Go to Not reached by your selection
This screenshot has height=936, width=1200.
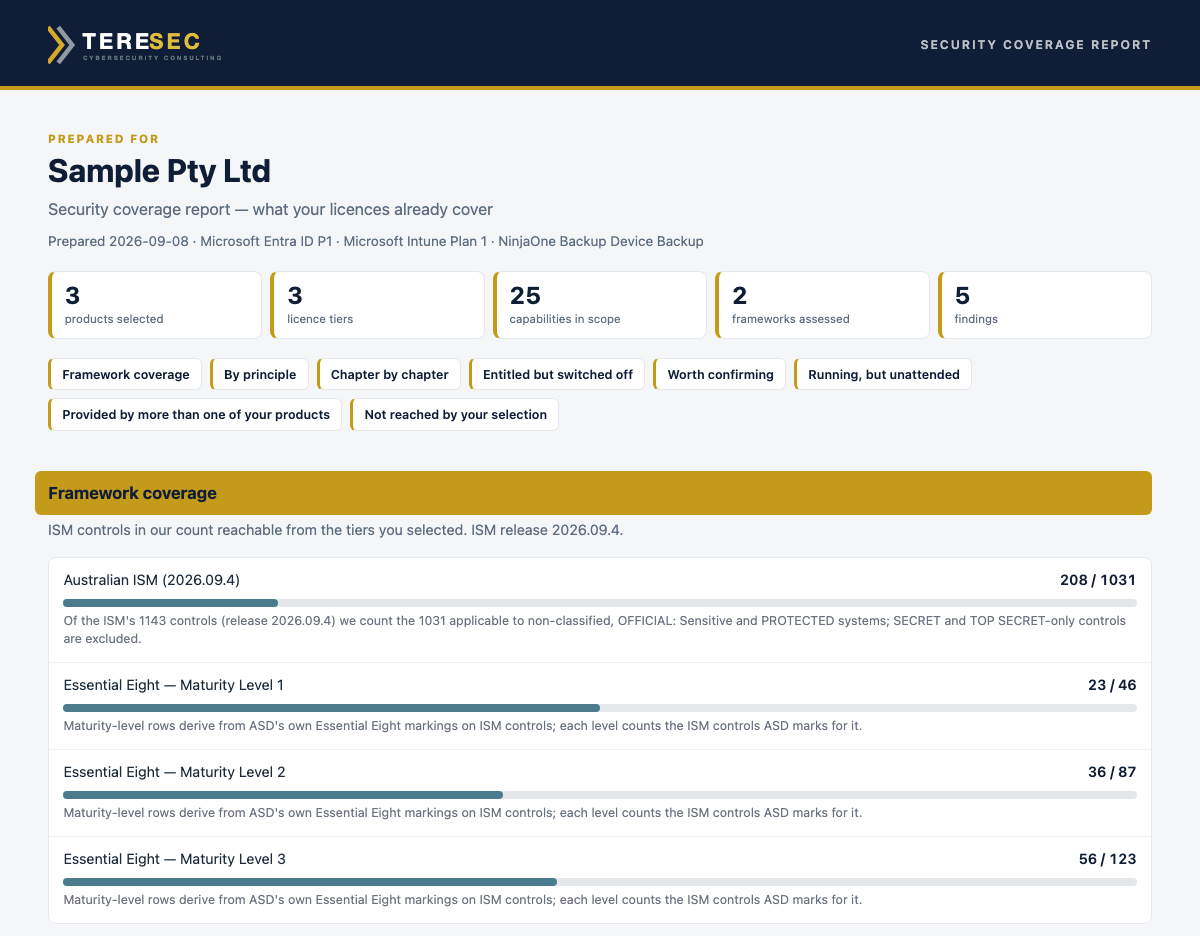(455, 414)
